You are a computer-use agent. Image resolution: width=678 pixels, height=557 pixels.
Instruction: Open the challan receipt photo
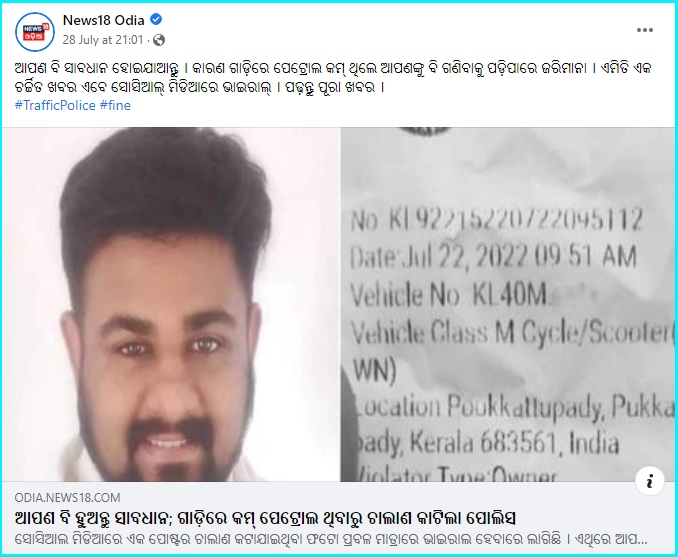point(508,304)
